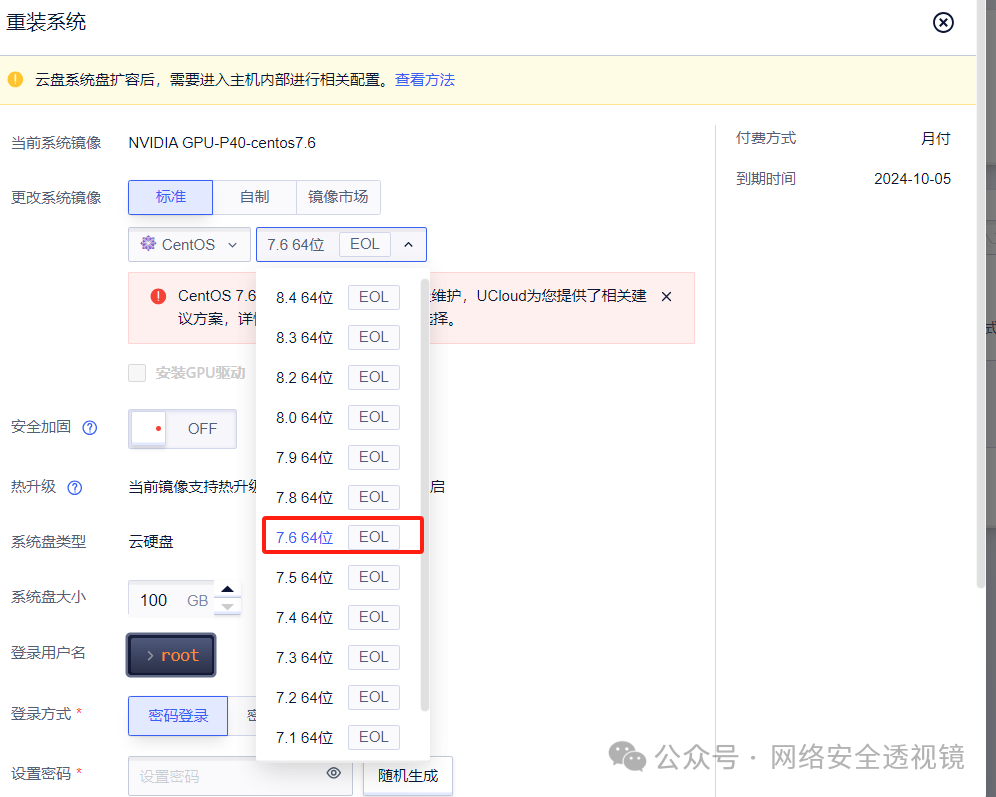Screen dimensions: 996x797
Task: Click the warning icon on the yellow notice banner
Action: tap(15, 79)
